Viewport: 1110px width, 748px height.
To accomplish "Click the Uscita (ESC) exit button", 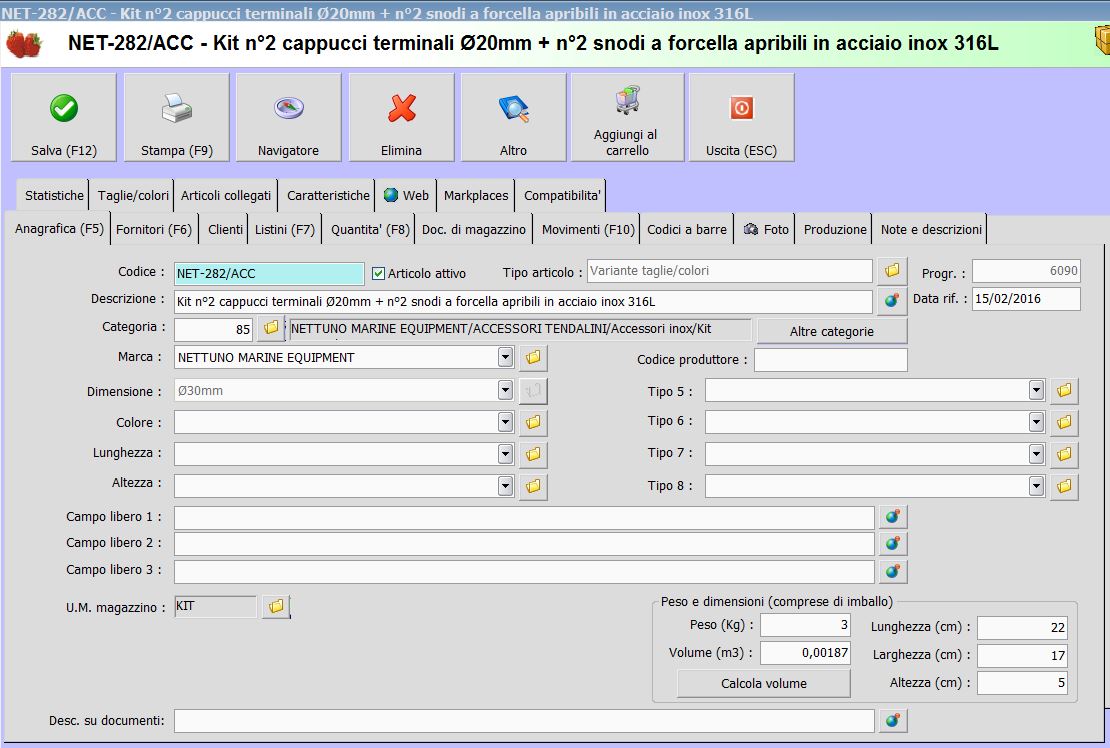I will tap(741, 117).
